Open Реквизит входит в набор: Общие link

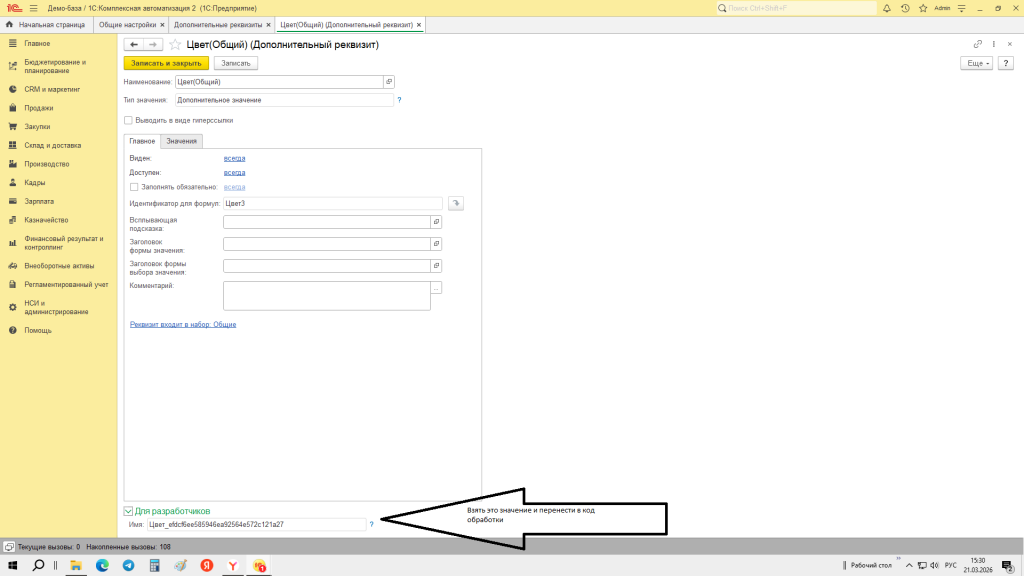pos(183,325)
